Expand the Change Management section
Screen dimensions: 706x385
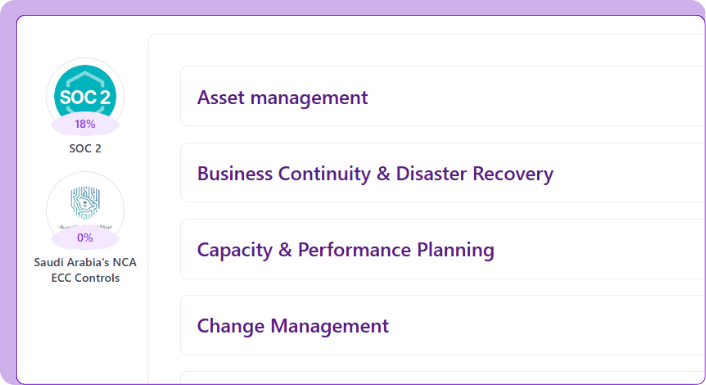point(443,325)
